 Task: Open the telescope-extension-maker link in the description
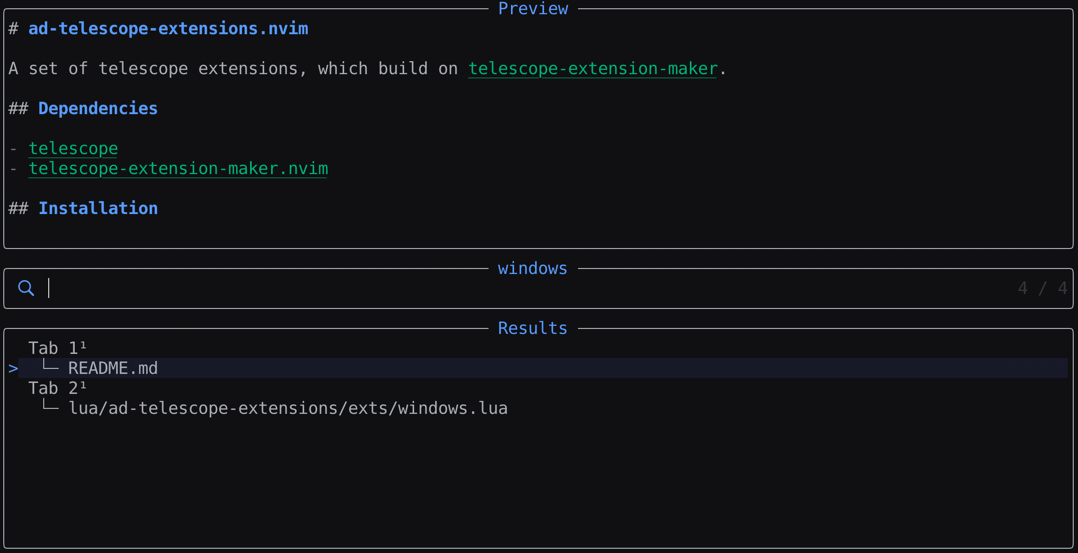point(592,69)
